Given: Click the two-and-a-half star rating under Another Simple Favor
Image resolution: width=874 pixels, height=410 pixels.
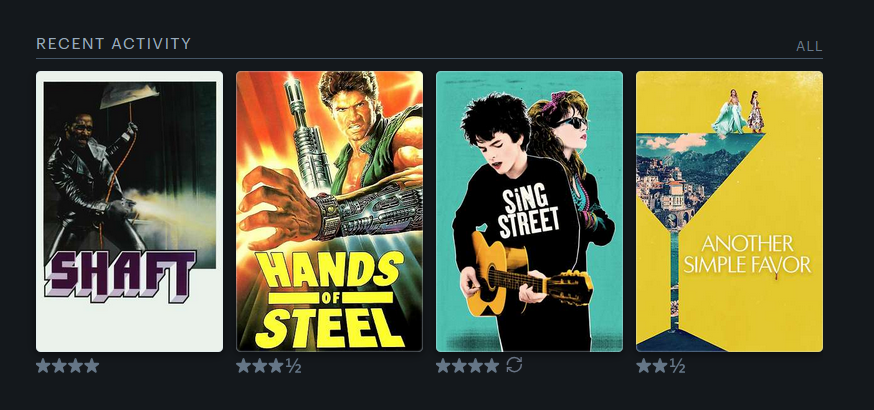Looking at the screenshot, I should 661,366.
